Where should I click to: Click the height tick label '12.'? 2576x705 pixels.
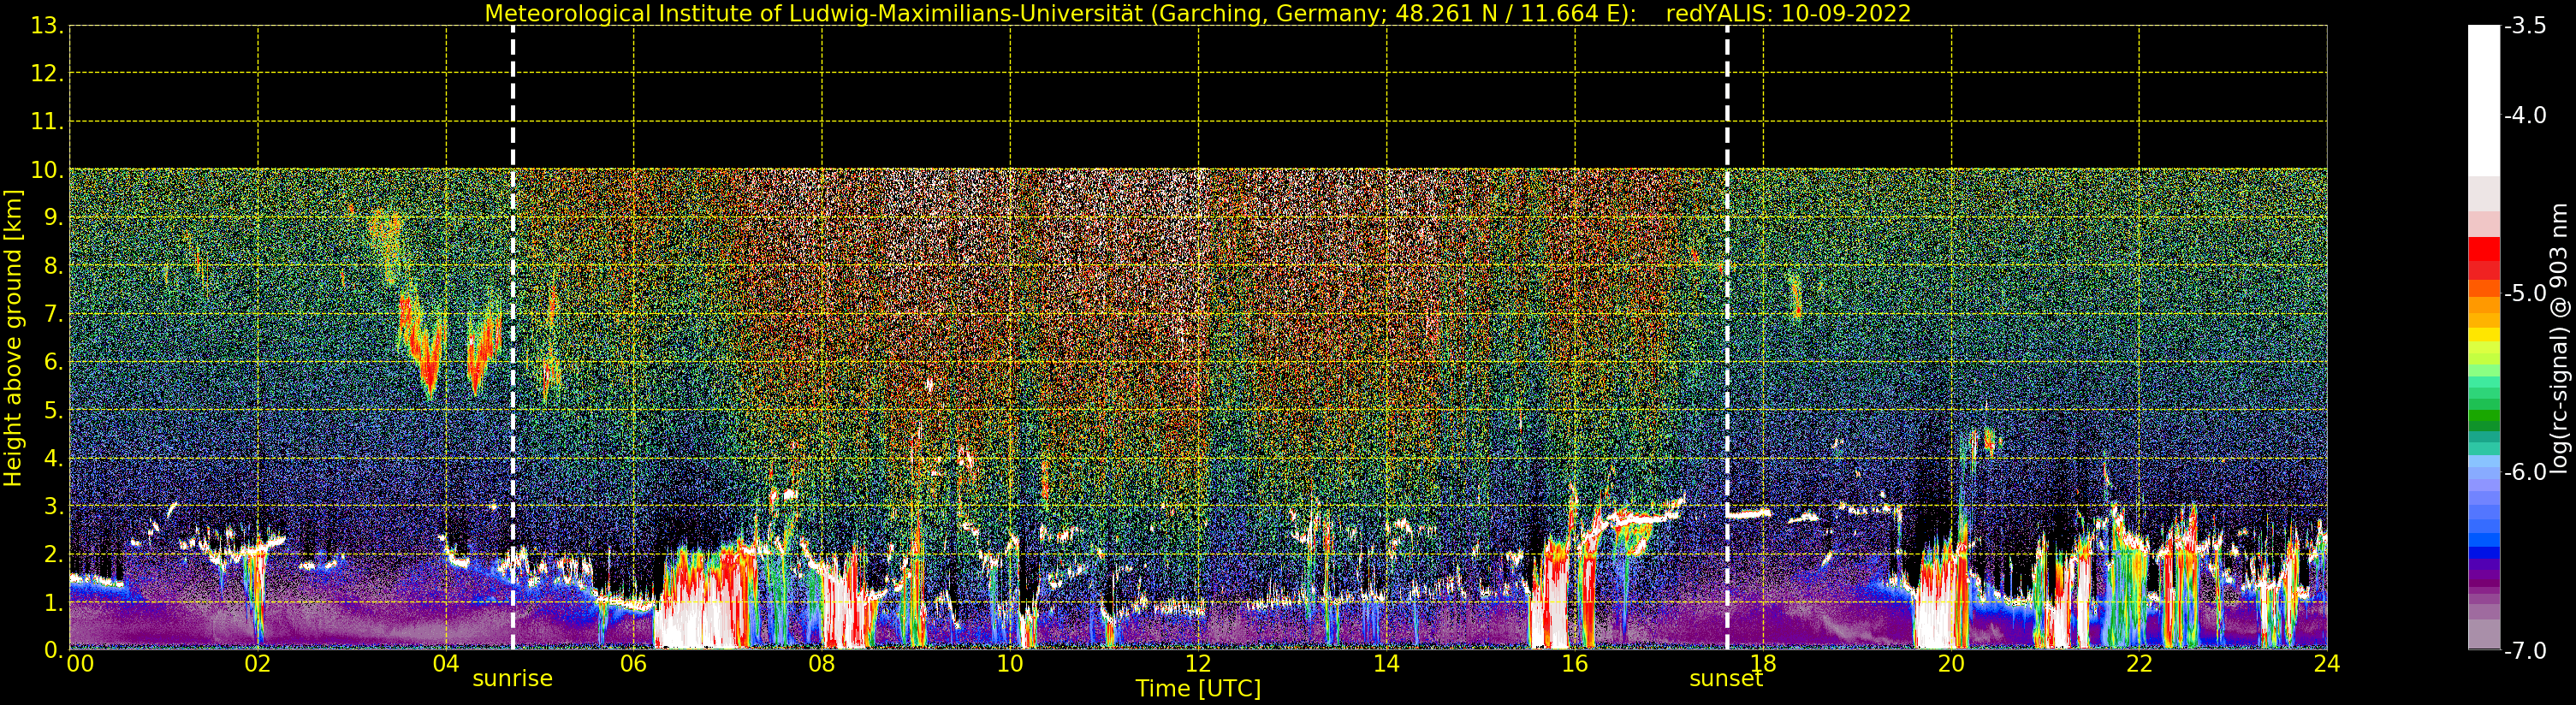point(47,74)
